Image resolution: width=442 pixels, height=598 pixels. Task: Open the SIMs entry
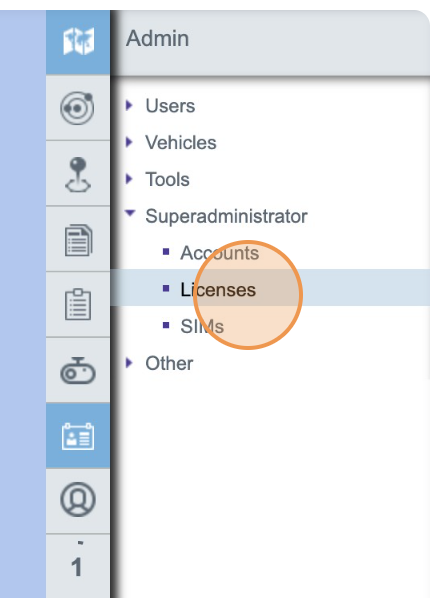[202, 326]
